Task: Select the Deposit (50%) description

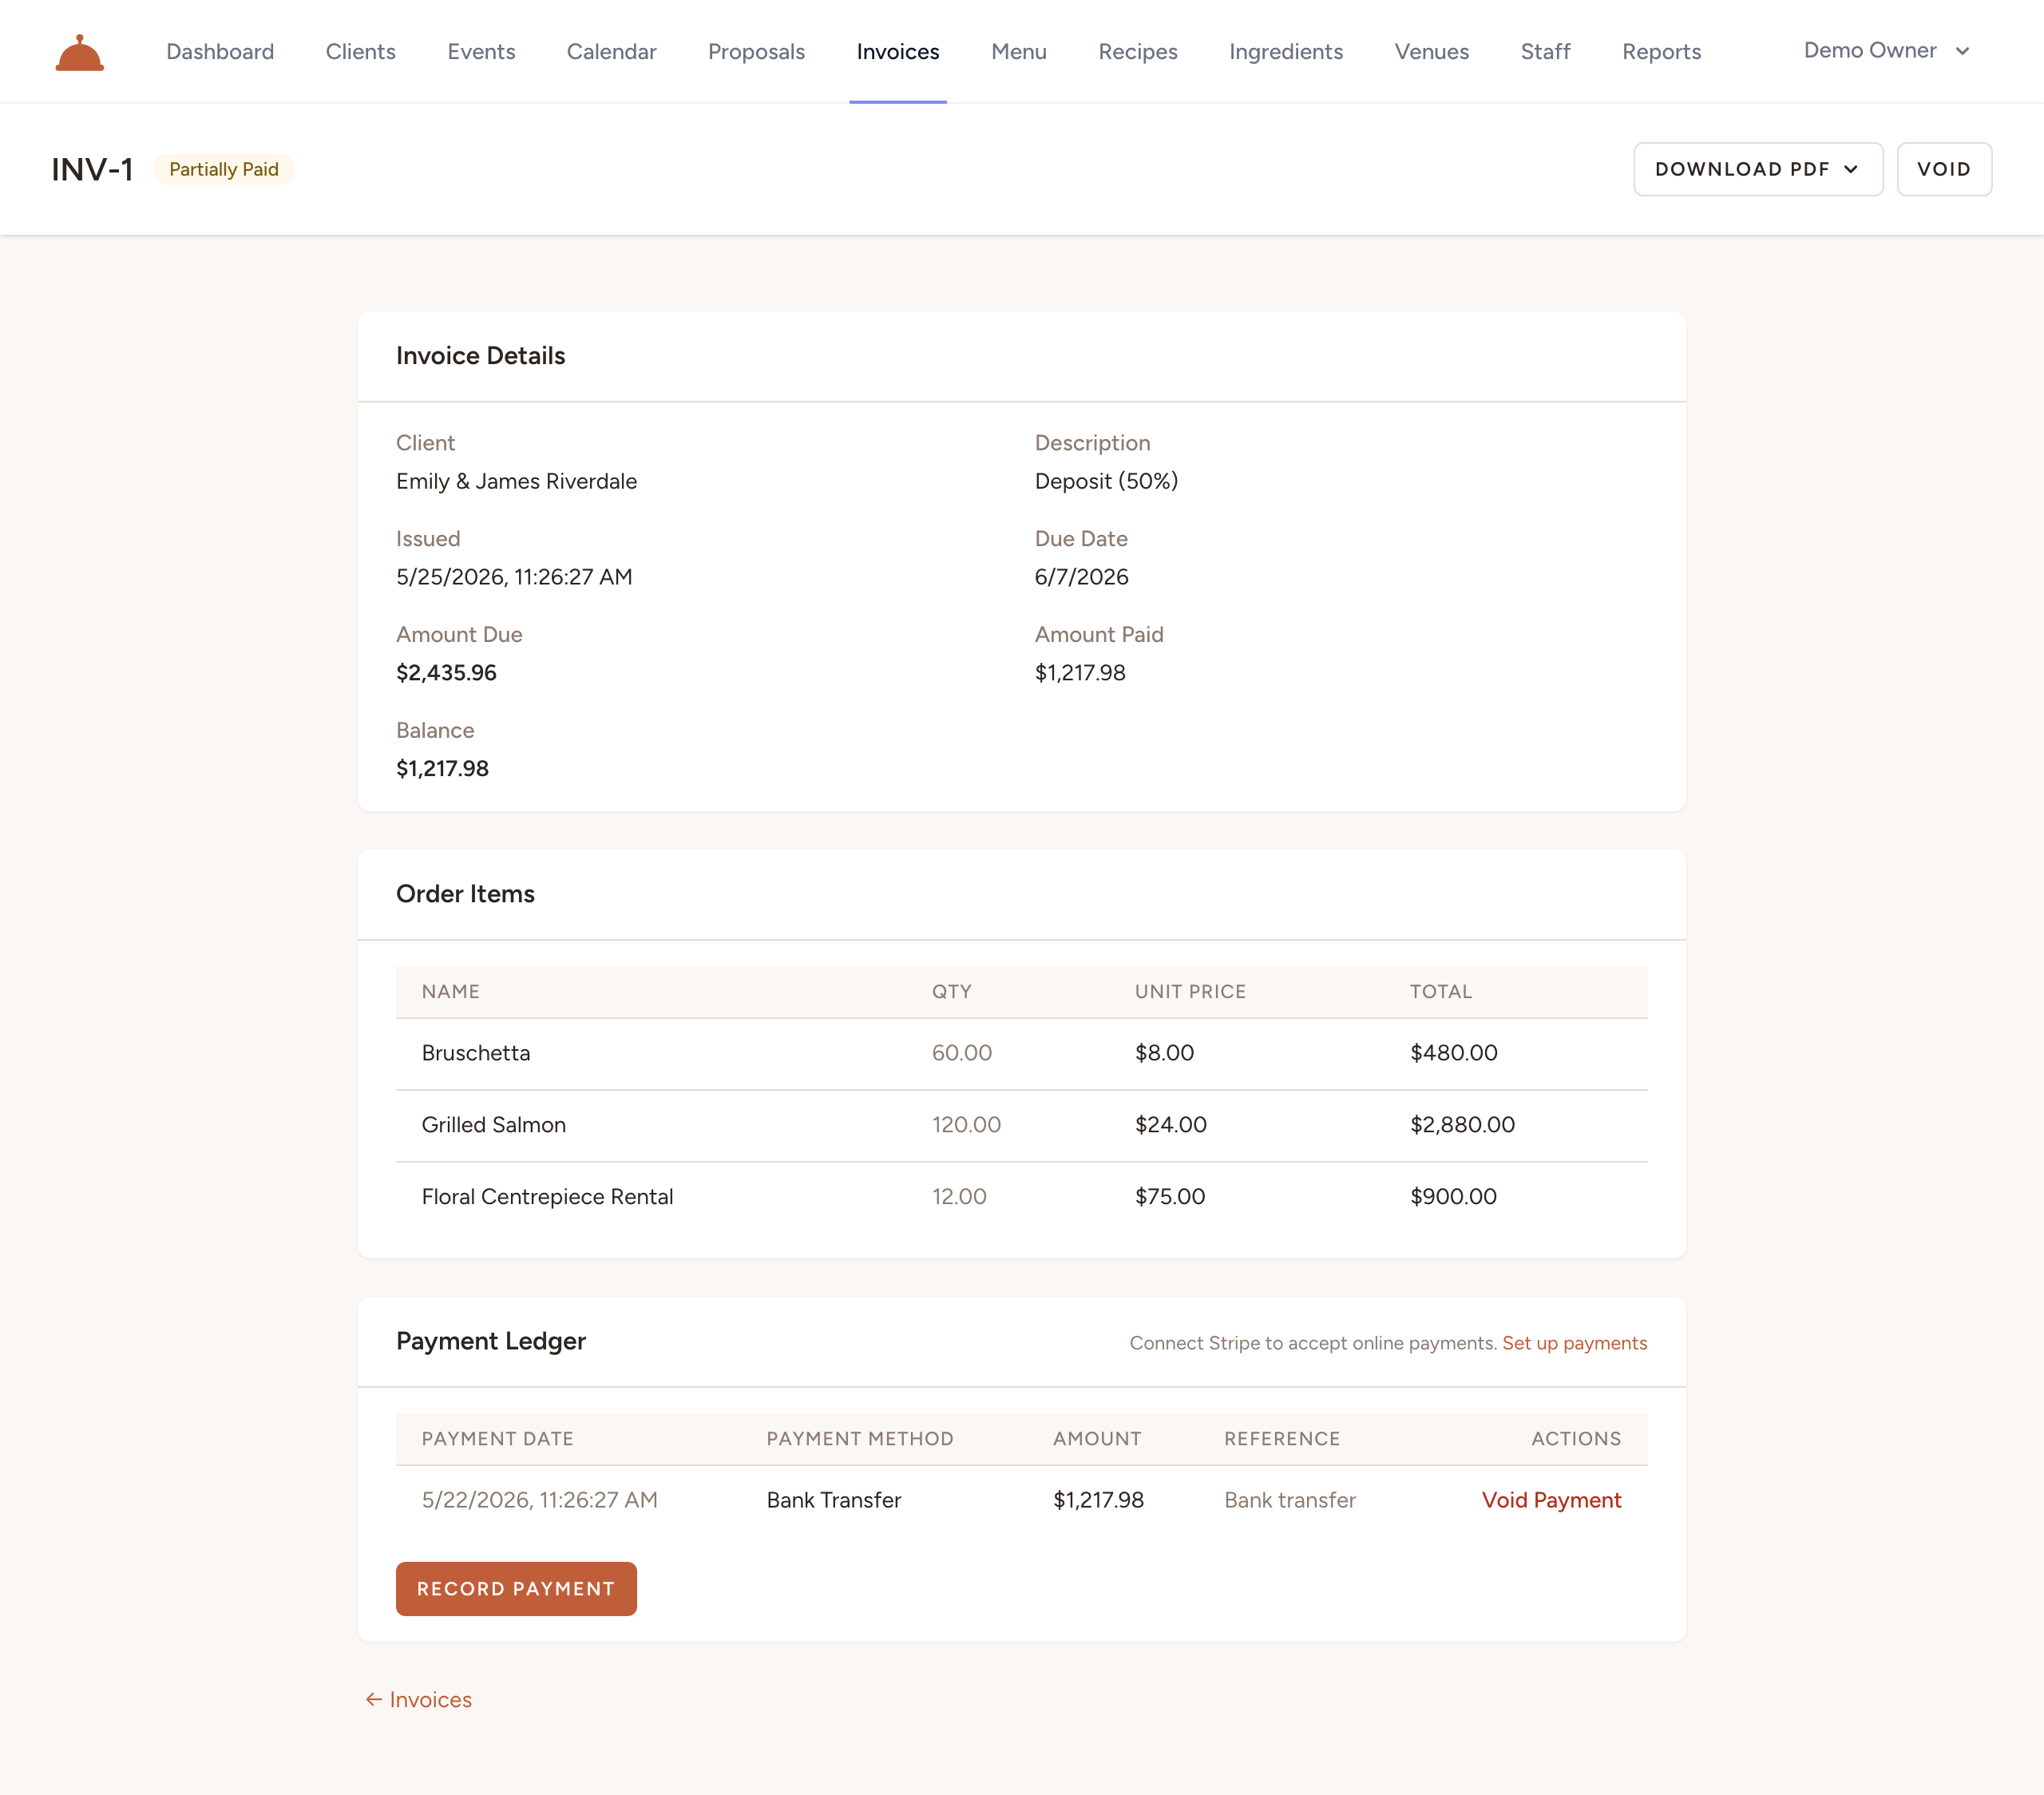Action: pos(1106,481)
